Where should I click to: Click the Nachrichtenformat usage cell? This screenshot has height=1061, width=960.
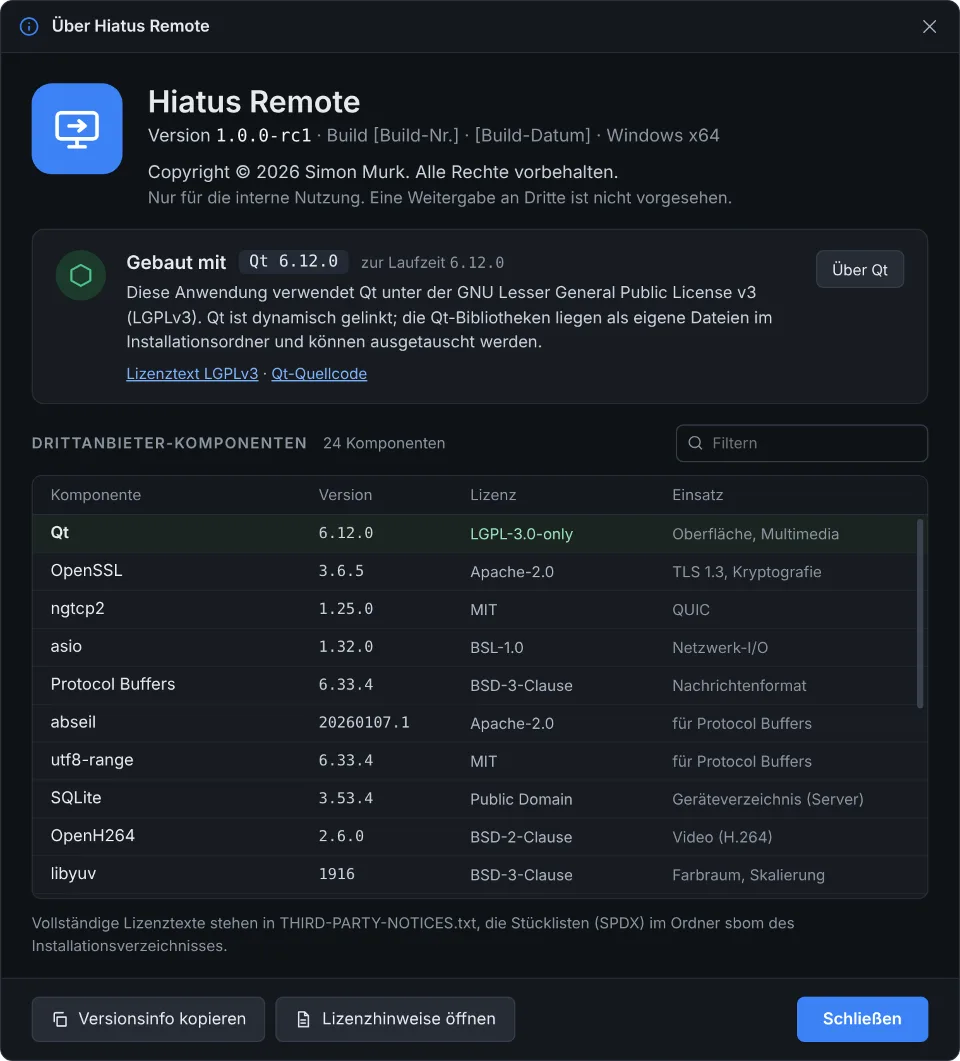(739, 686)
